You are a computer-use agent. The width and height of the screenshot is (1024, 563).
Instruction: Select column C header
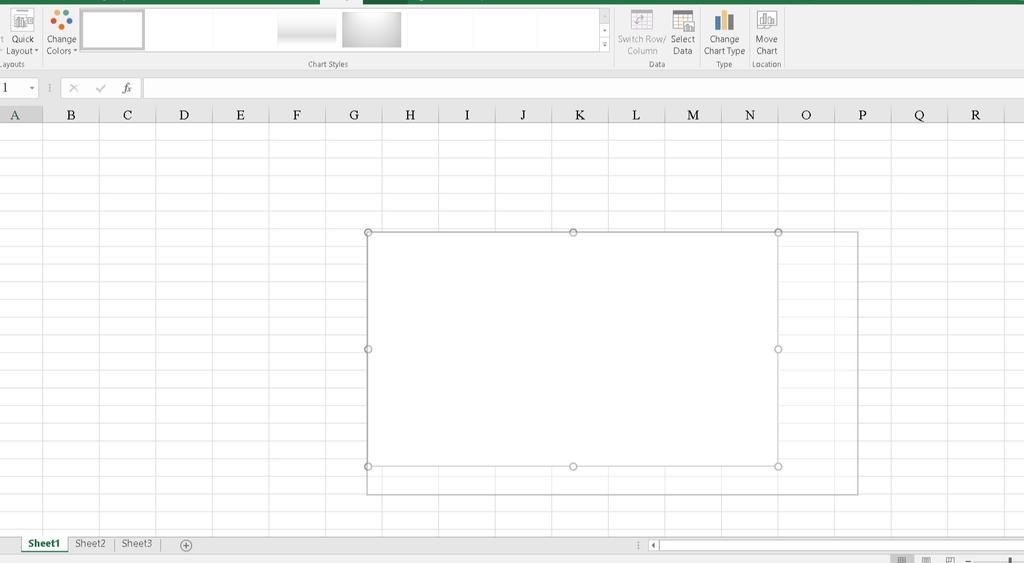click(x=127, y=115)
